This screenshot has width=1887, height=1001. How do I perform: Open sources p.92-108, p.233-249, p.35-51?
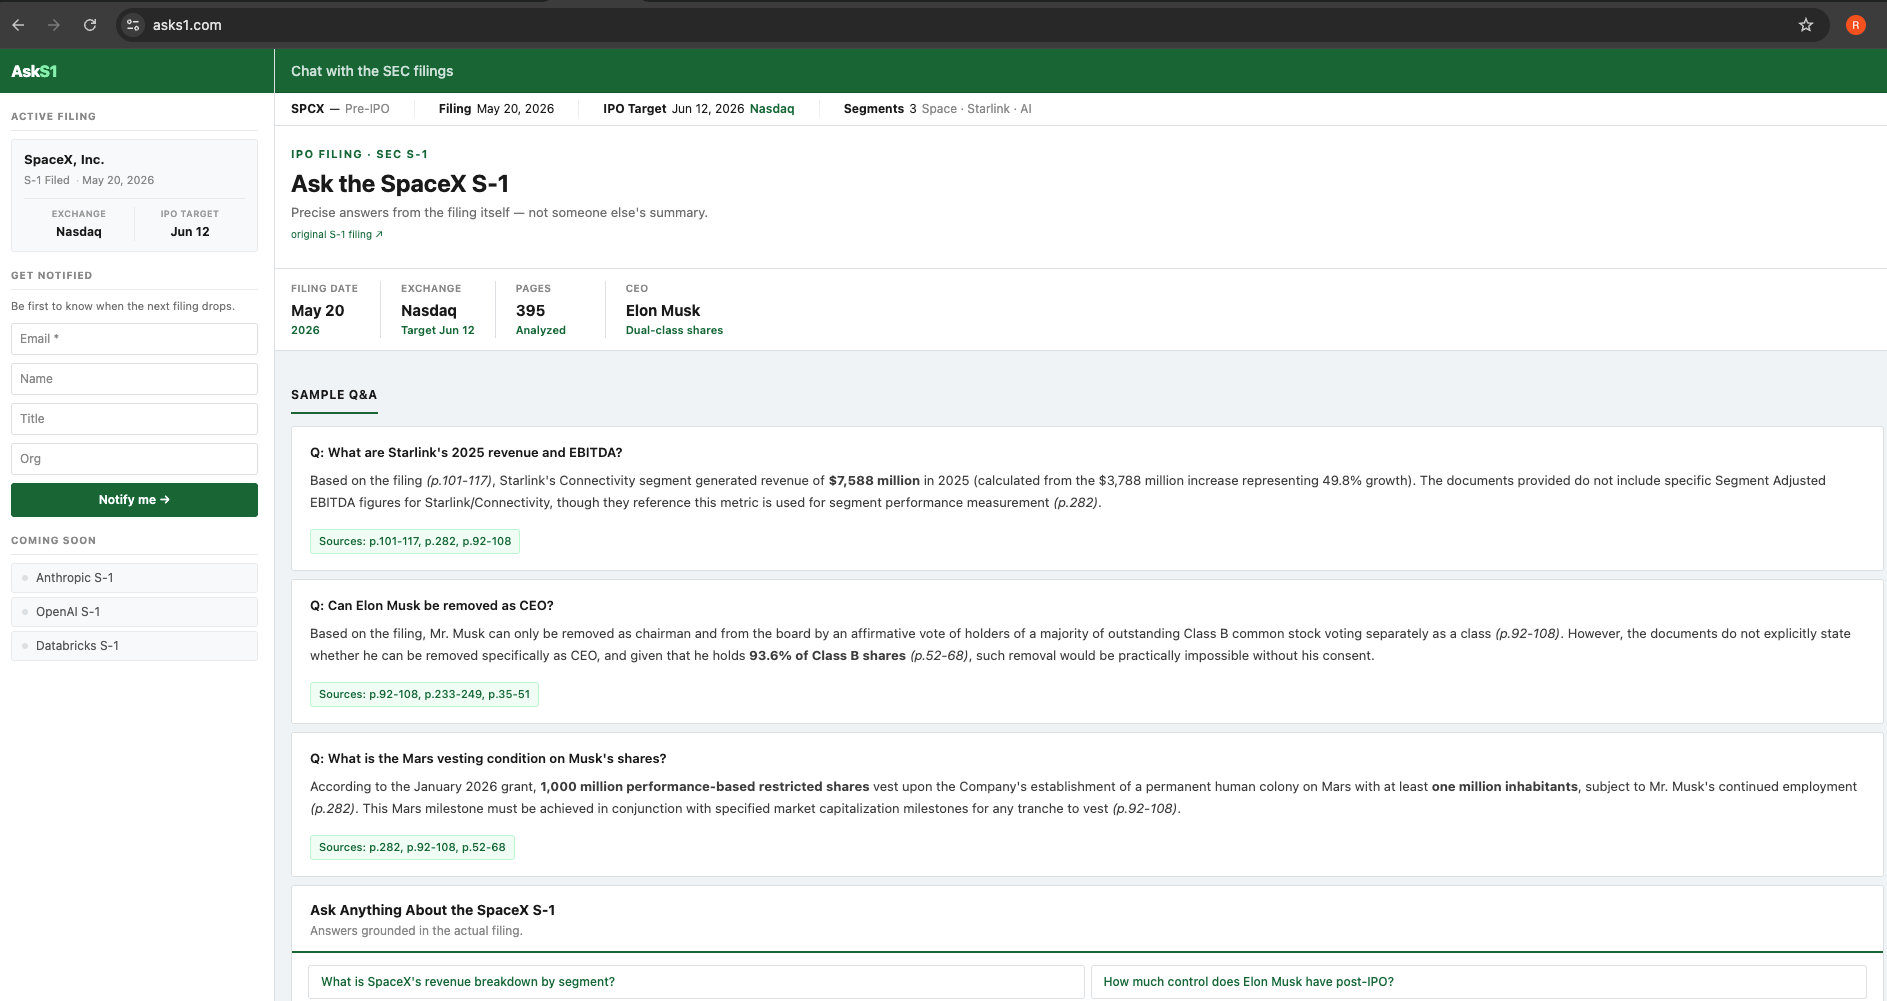click(x=424, y=694)
